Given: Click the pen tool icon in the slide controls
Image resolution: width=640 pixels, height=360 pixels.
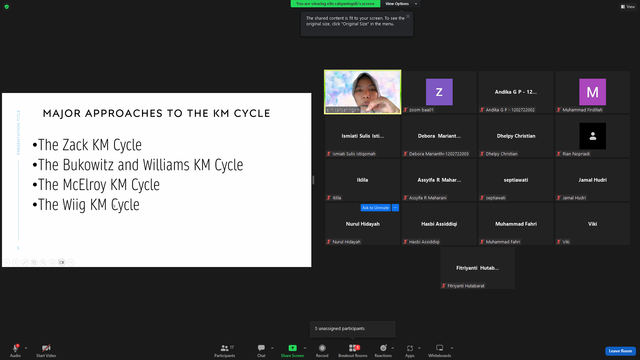Looking at the screenshot, I should pos(25,262).
